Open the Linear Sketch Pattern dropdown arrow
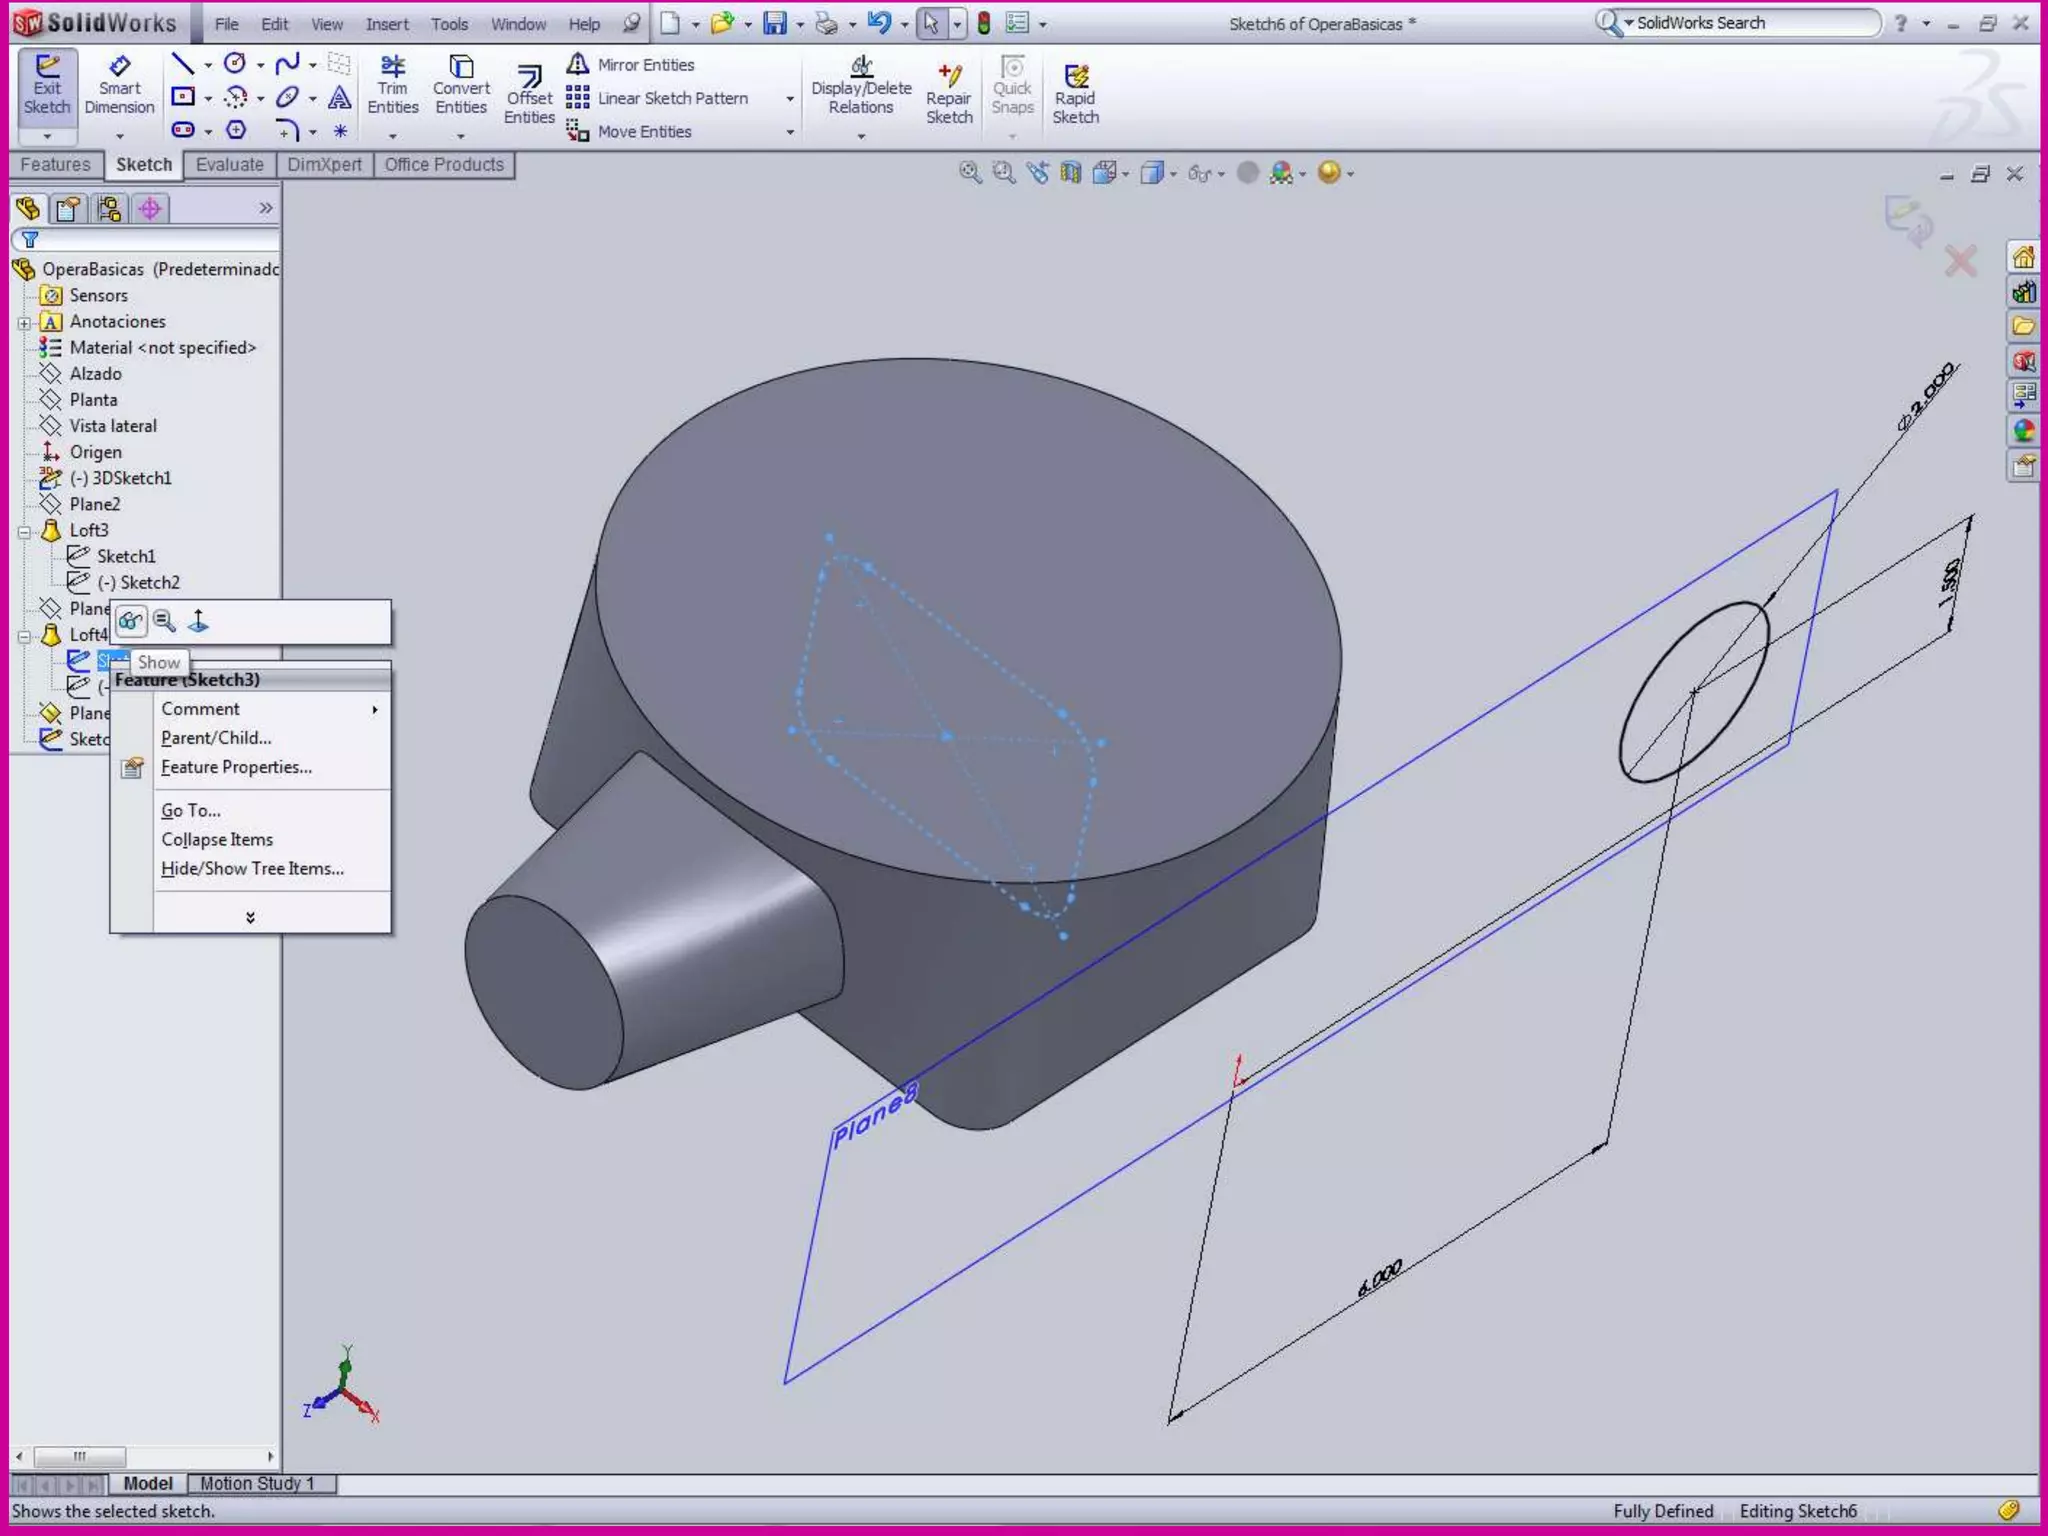 [790, 99]
